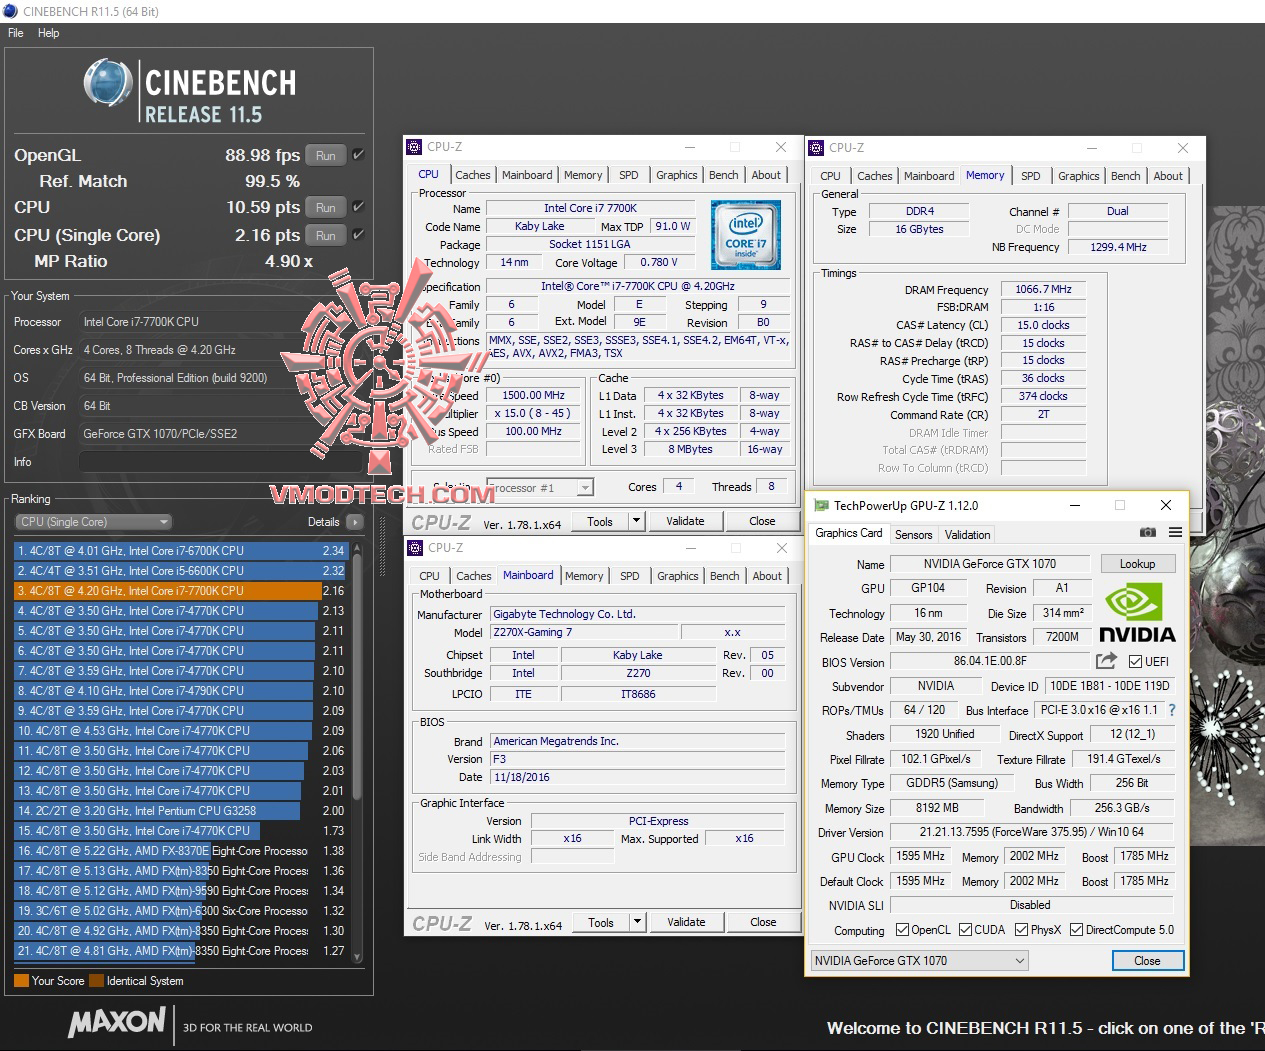Click the GPU-Z icon in its title bar
The width and height of the screenshot is (1265, 1051).
coord(819,505)
